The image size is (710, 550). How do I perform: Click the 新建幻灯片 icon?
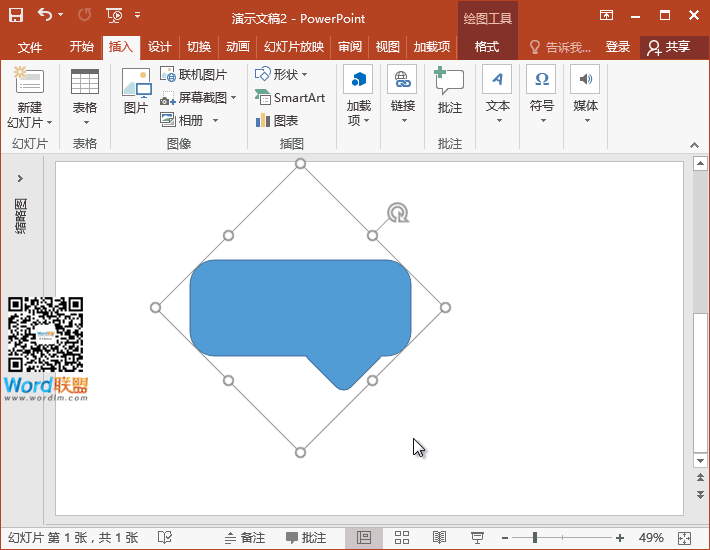29,81
